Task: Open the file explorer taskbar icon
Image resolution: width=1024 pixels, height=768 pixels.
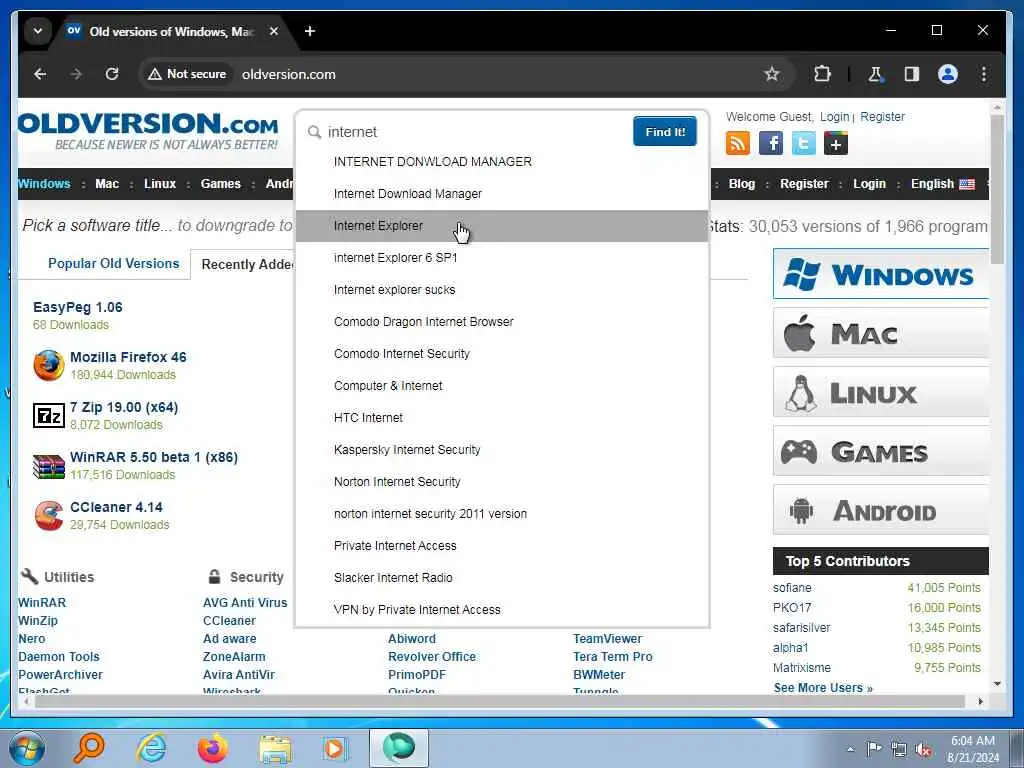Action: (x=275, y=748)
